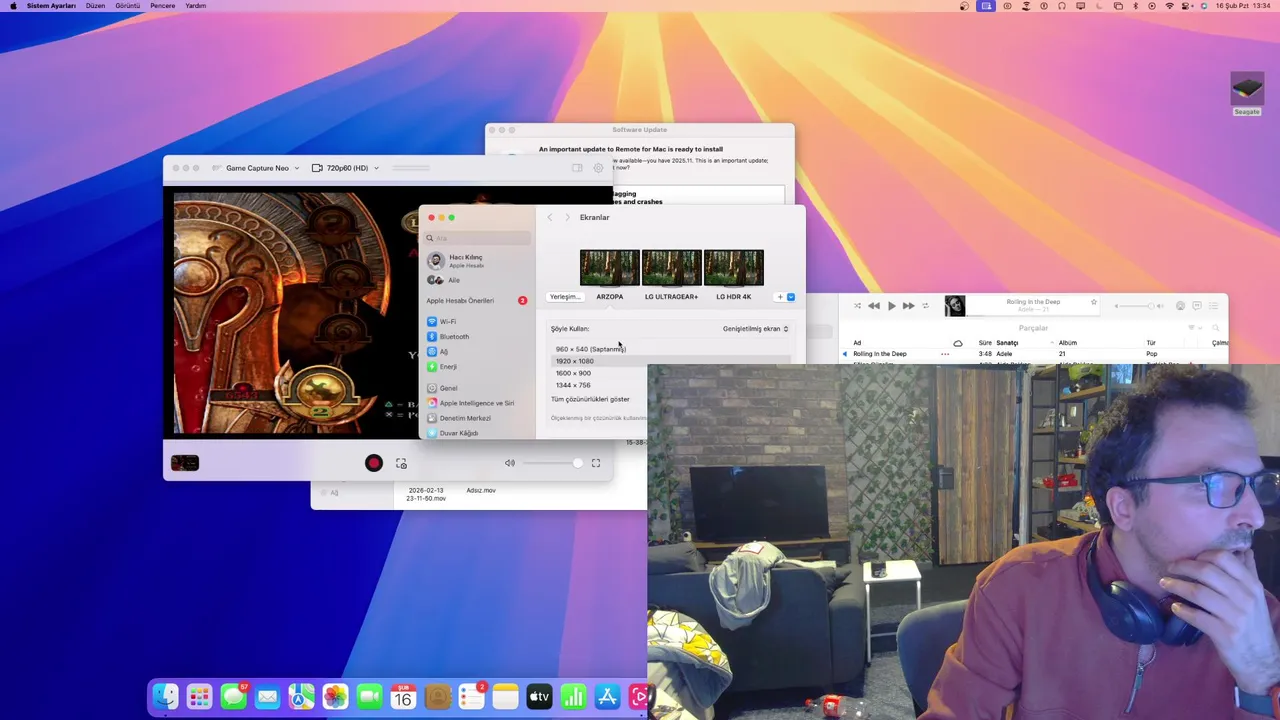Screen dimensions: 1280x720
Task: Play the current song in Music
Action: tap(891, 306)
